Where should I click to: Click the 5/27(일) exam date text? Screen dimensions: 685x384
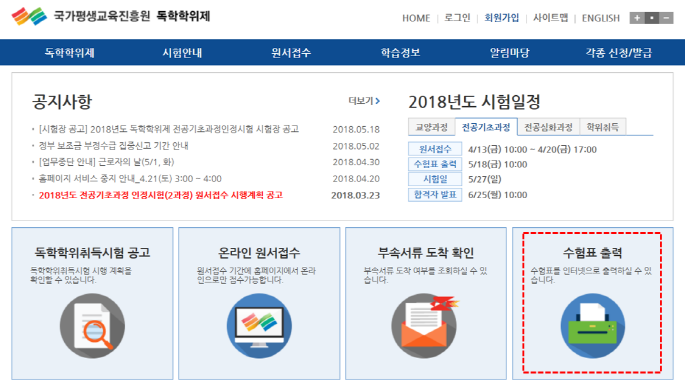coord(484,179)
